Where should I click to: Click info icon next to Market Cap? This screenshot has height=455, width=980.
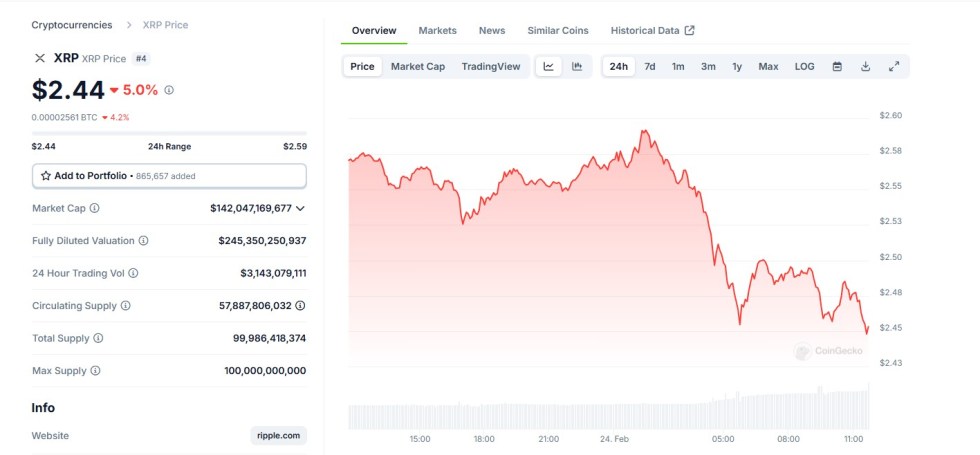click(x=95, y=208)
